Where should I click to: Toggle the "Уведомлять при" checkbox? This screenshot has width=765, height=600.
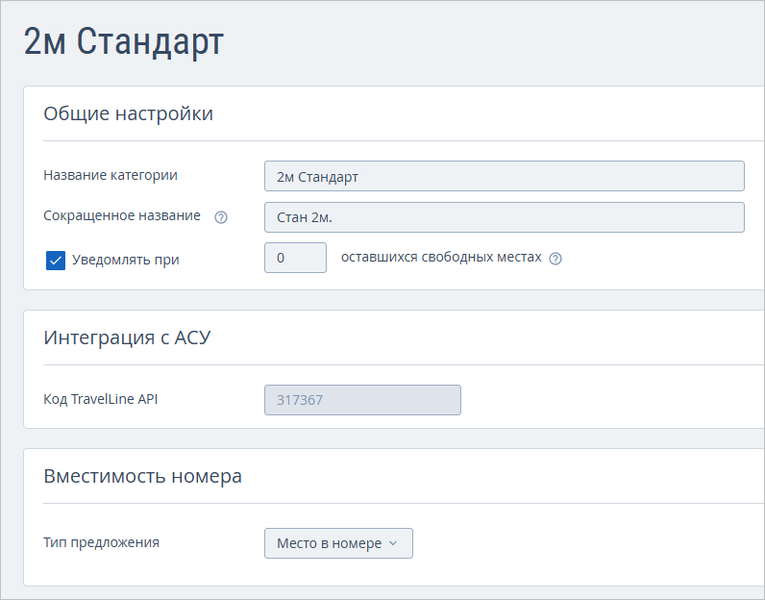tap(56, 260)
